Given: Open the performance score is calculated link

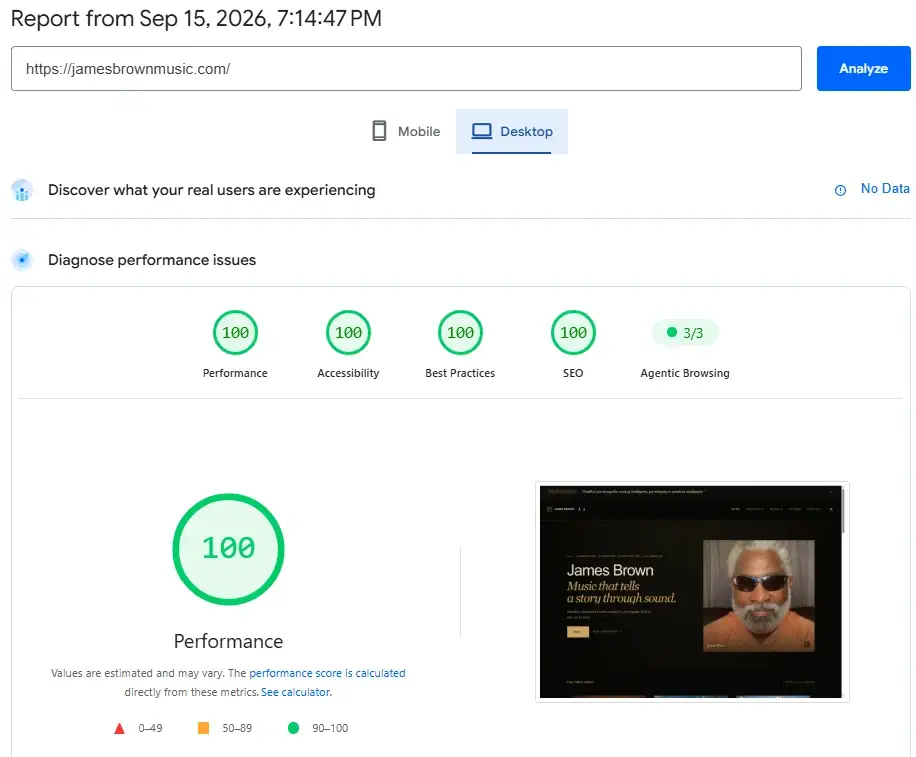Looking at the screenshot, I should click(x=327, y=673).
